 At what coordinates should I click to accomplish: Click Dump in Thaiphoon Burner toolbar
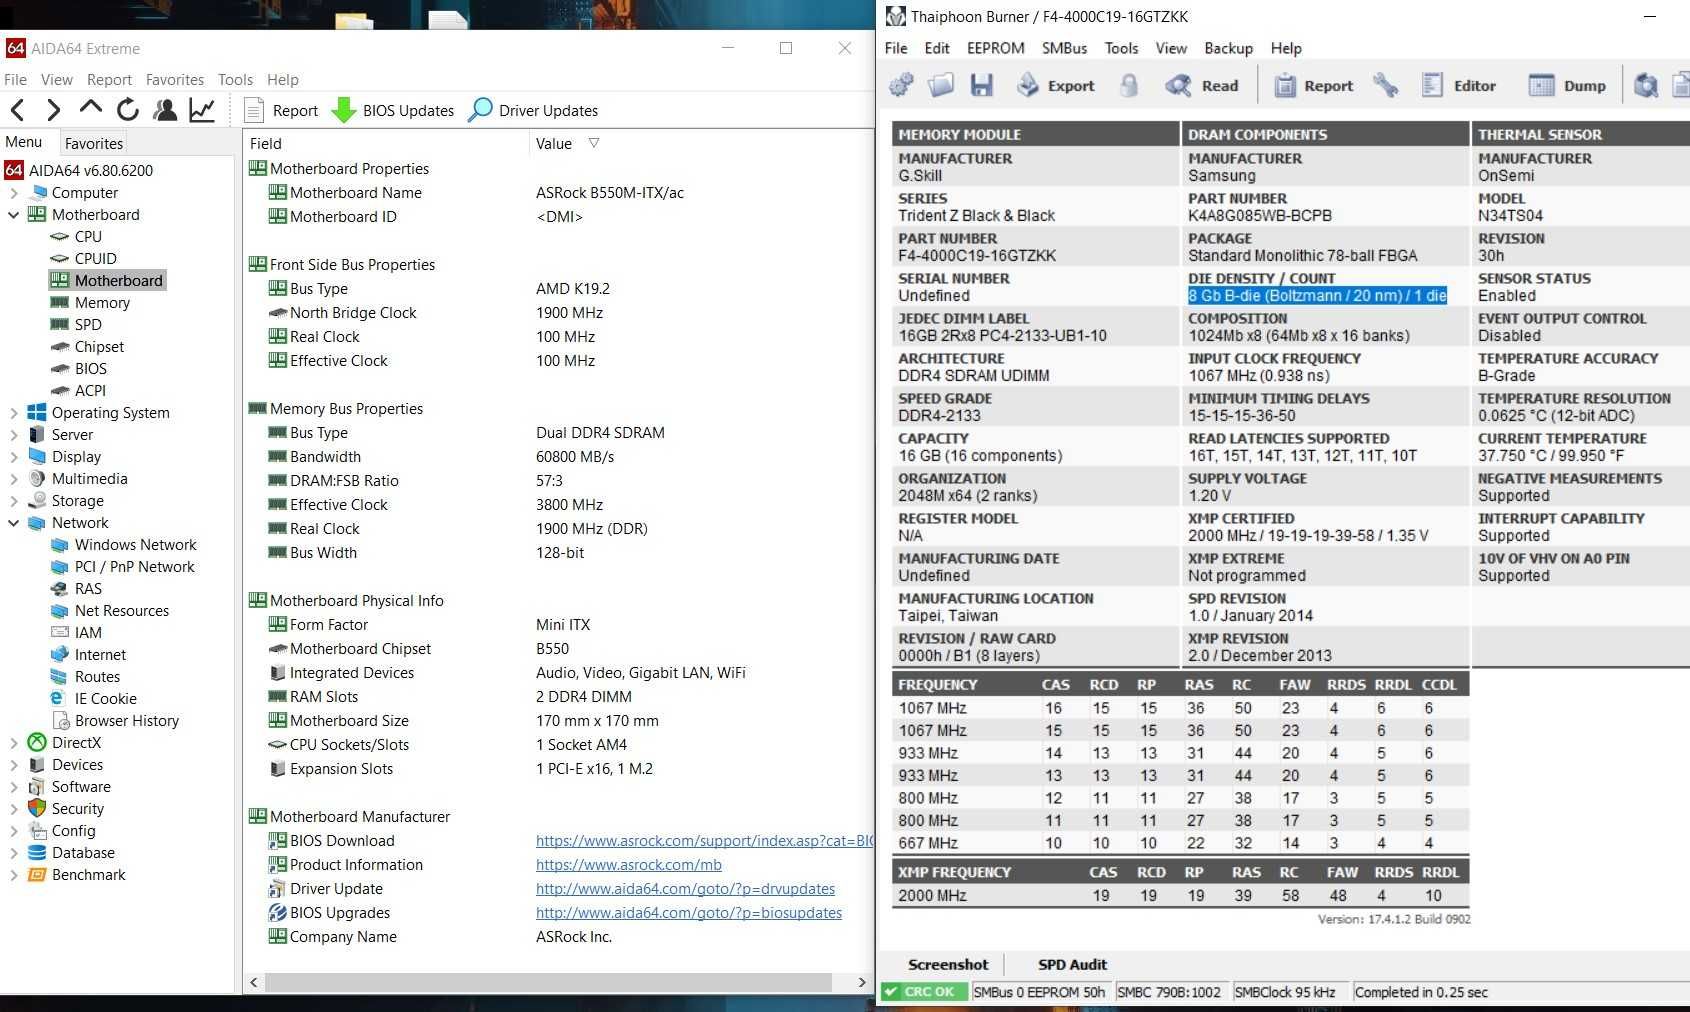(x=1568, y=85)
